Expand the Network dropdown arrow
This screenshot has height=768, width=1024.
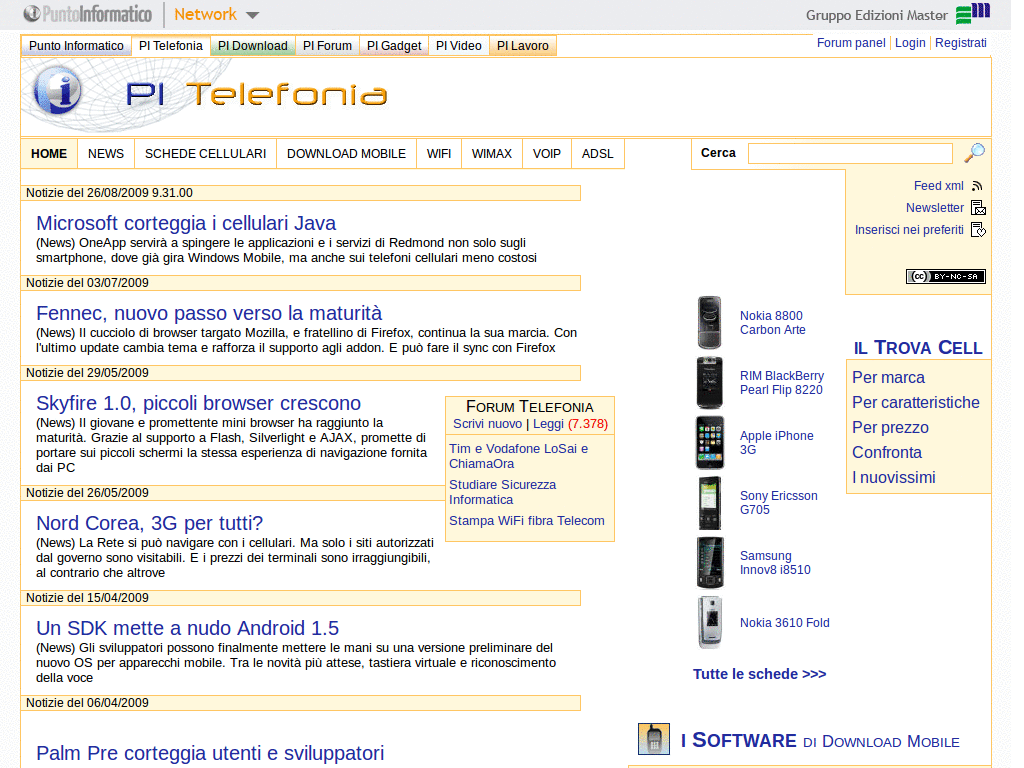point(253,15)
